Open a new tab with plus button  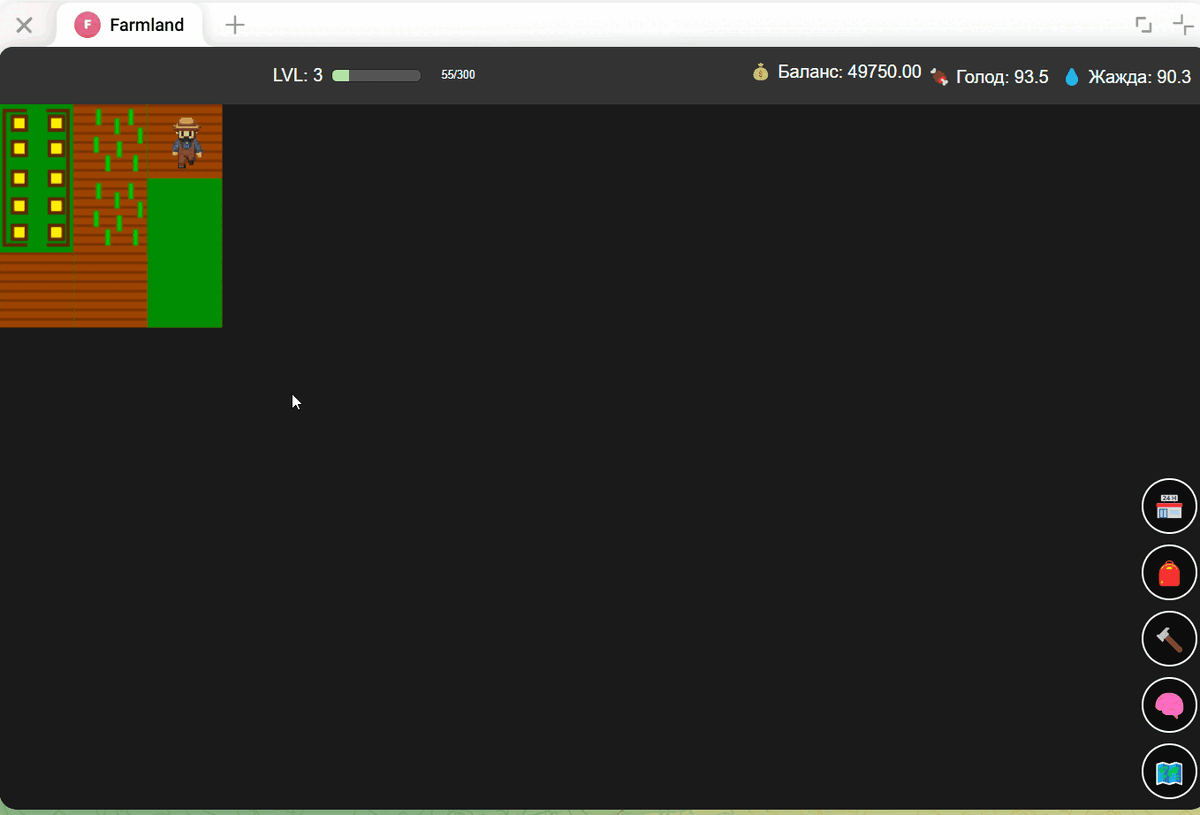(234, 25)
